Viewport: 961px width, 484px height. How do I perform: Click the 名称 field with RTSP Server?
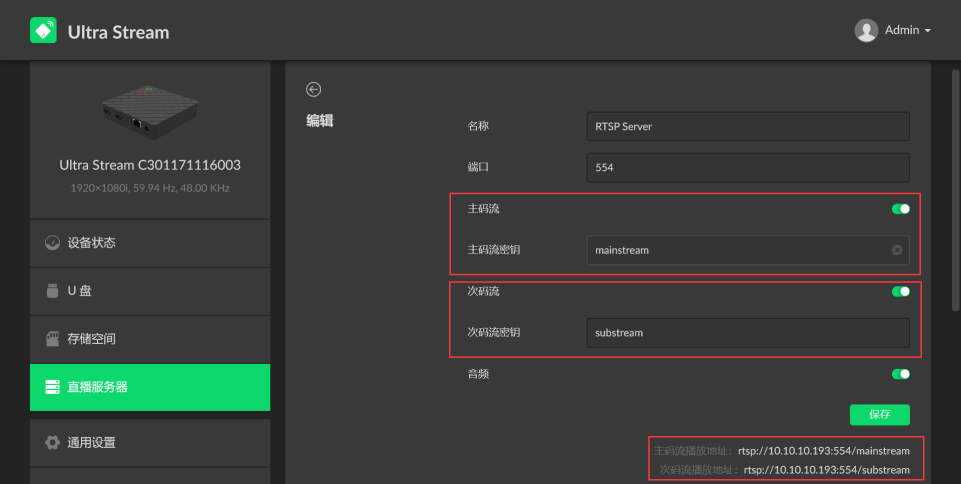748,126
